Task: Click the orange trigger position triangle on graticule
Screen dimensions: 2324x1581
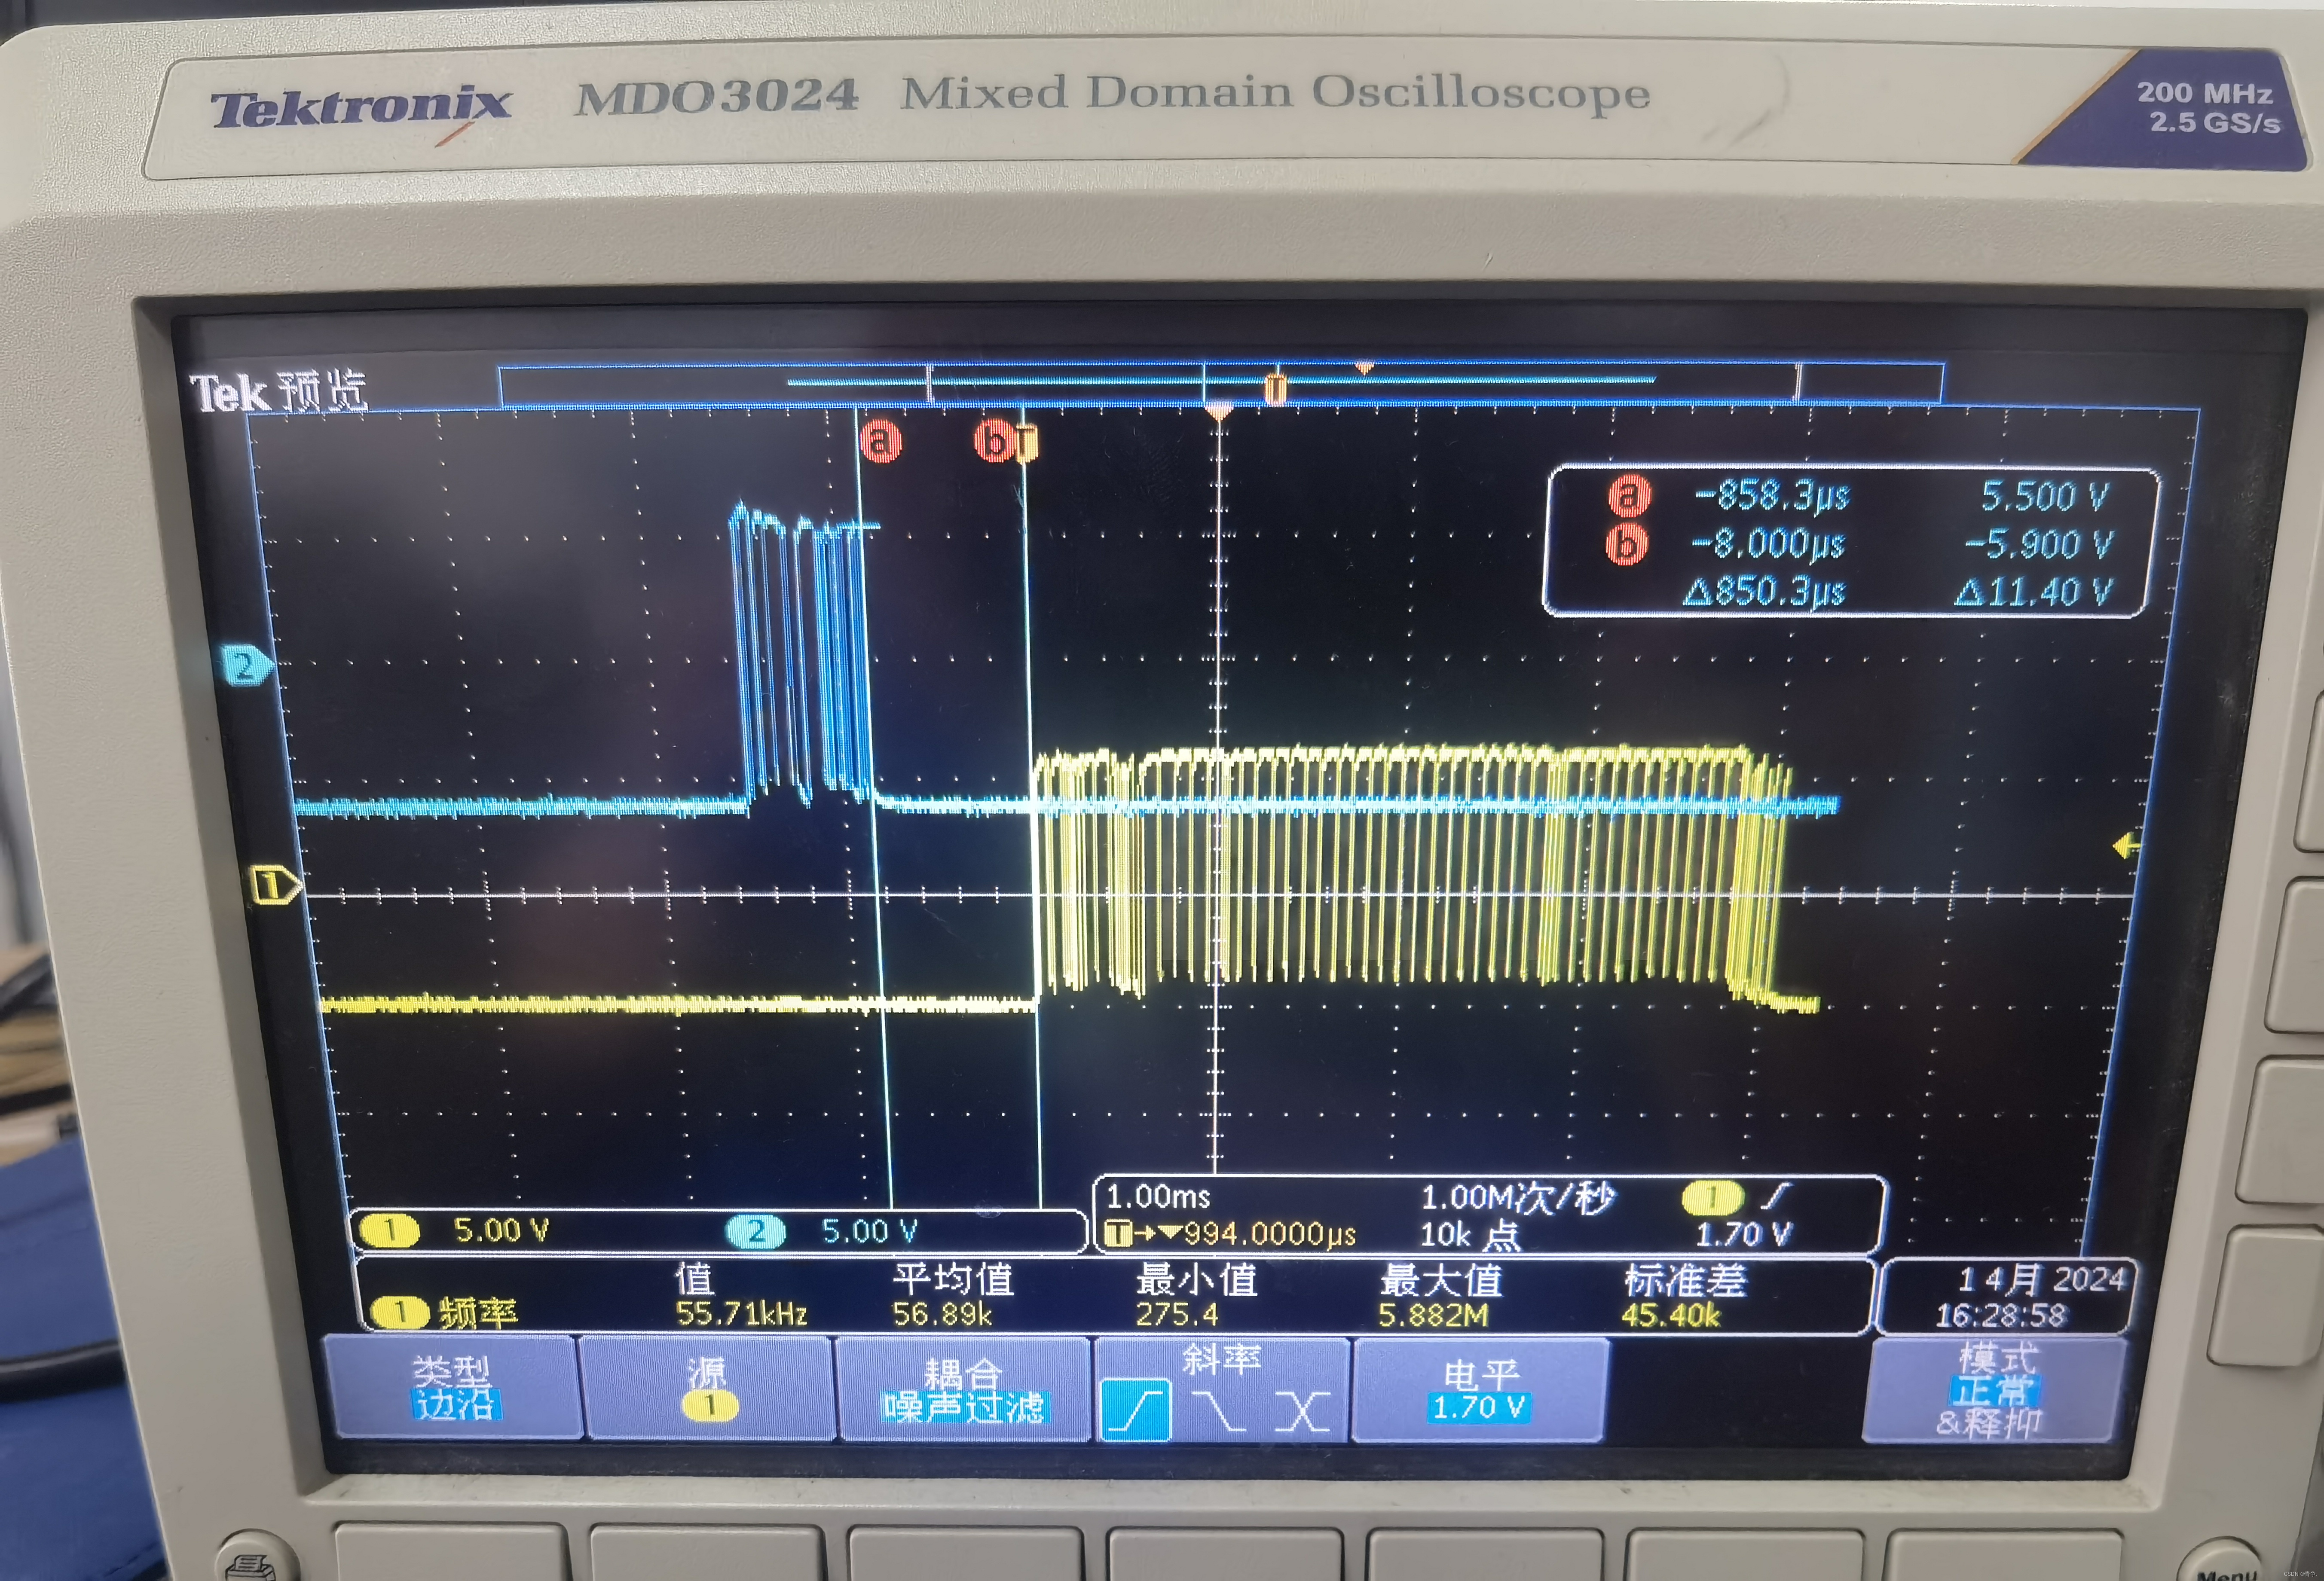Action: pos(1218,412)
